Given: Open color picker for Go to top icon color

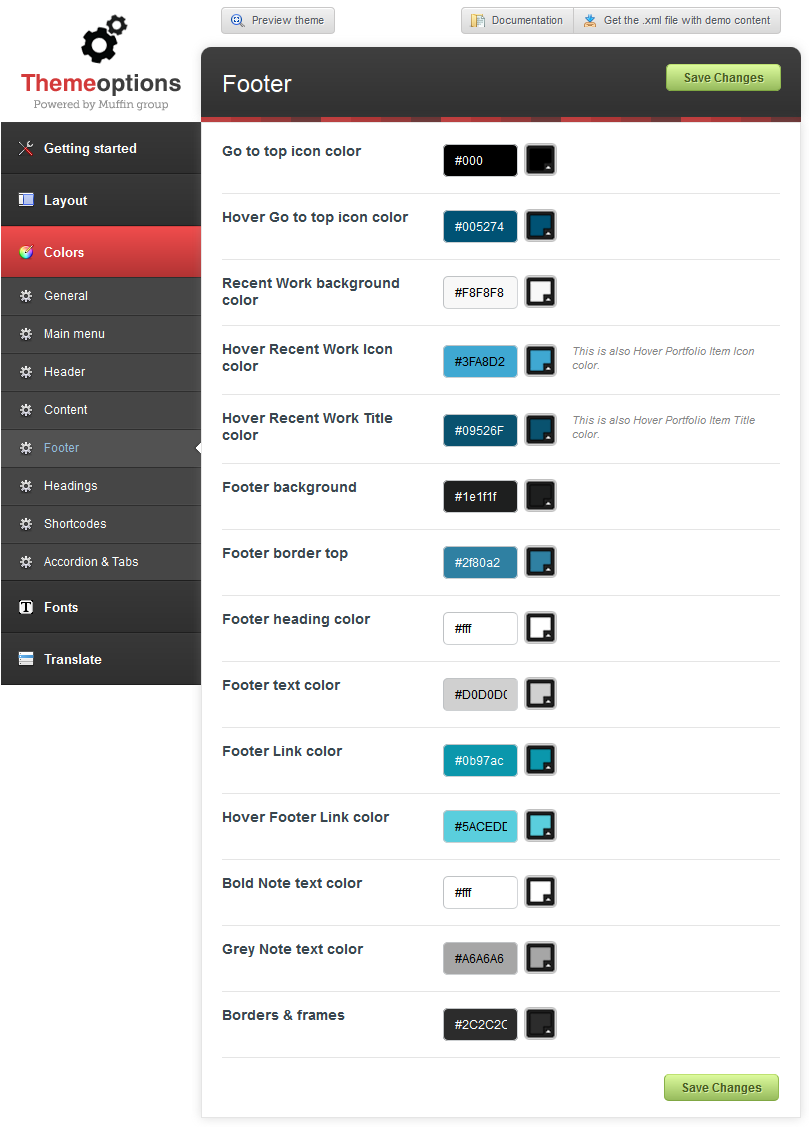Looking at the screenshot, I should pos(540,160).
